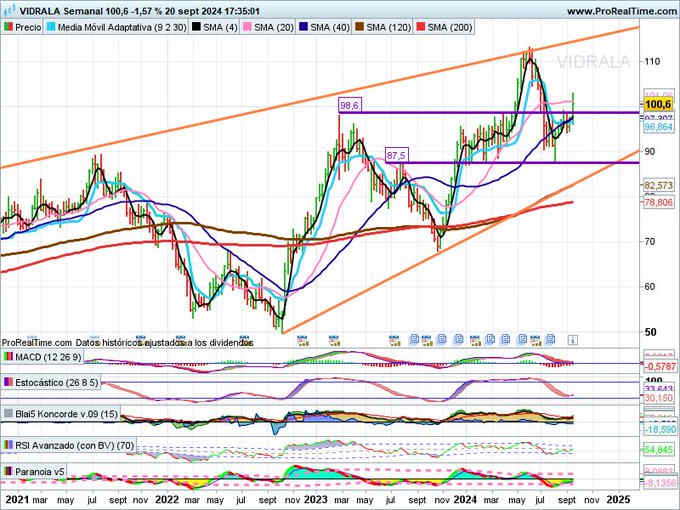Click the ProRealTime.com Datos históricos note
680x510 pixels.
click(128, 343)
